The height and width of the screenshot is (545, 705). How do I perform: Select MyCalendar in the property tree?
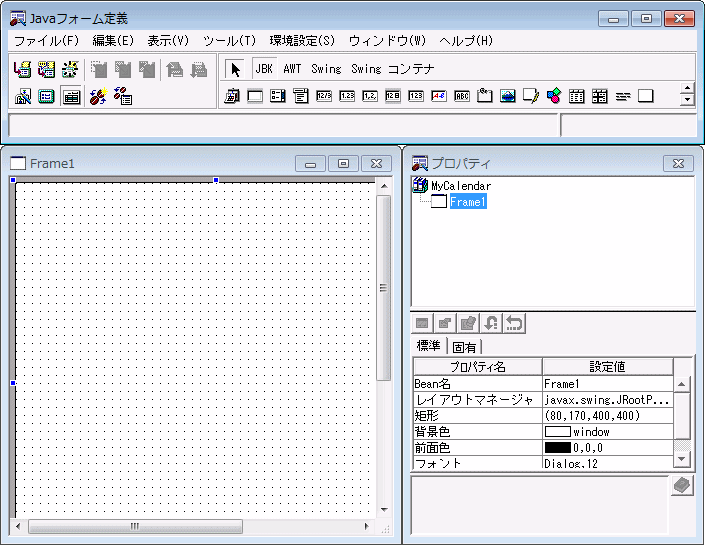[x=461, y=186]
